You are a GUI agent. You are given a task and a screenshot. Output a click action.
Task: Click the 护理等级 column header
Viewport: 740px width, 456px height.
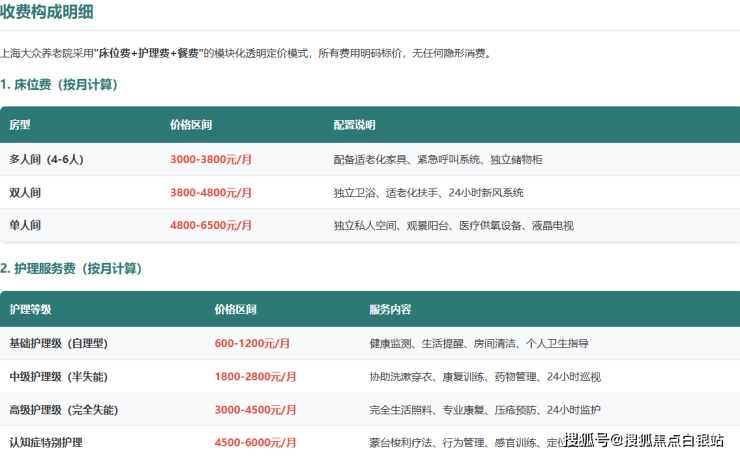tap(30, 309)
